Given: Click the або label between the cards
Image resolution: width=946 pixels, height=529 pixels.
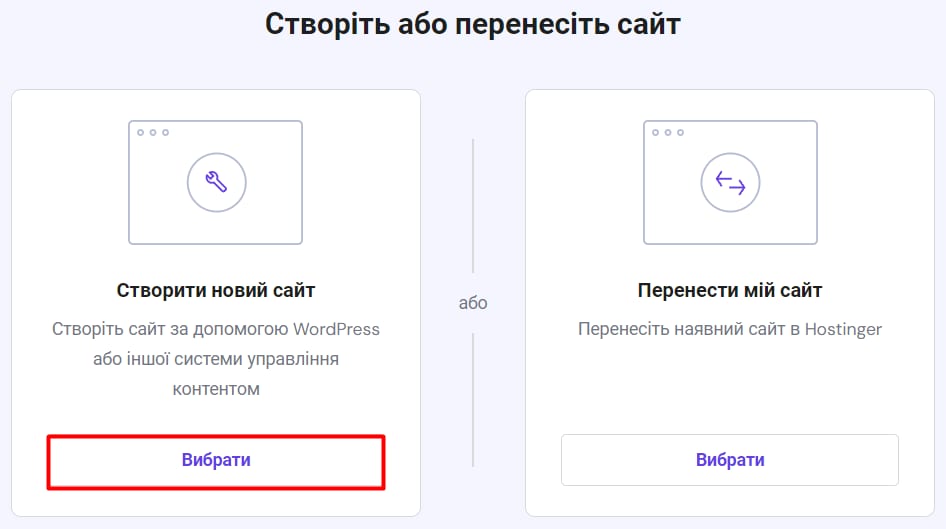Looking at the screenshot, I should 473,302.
